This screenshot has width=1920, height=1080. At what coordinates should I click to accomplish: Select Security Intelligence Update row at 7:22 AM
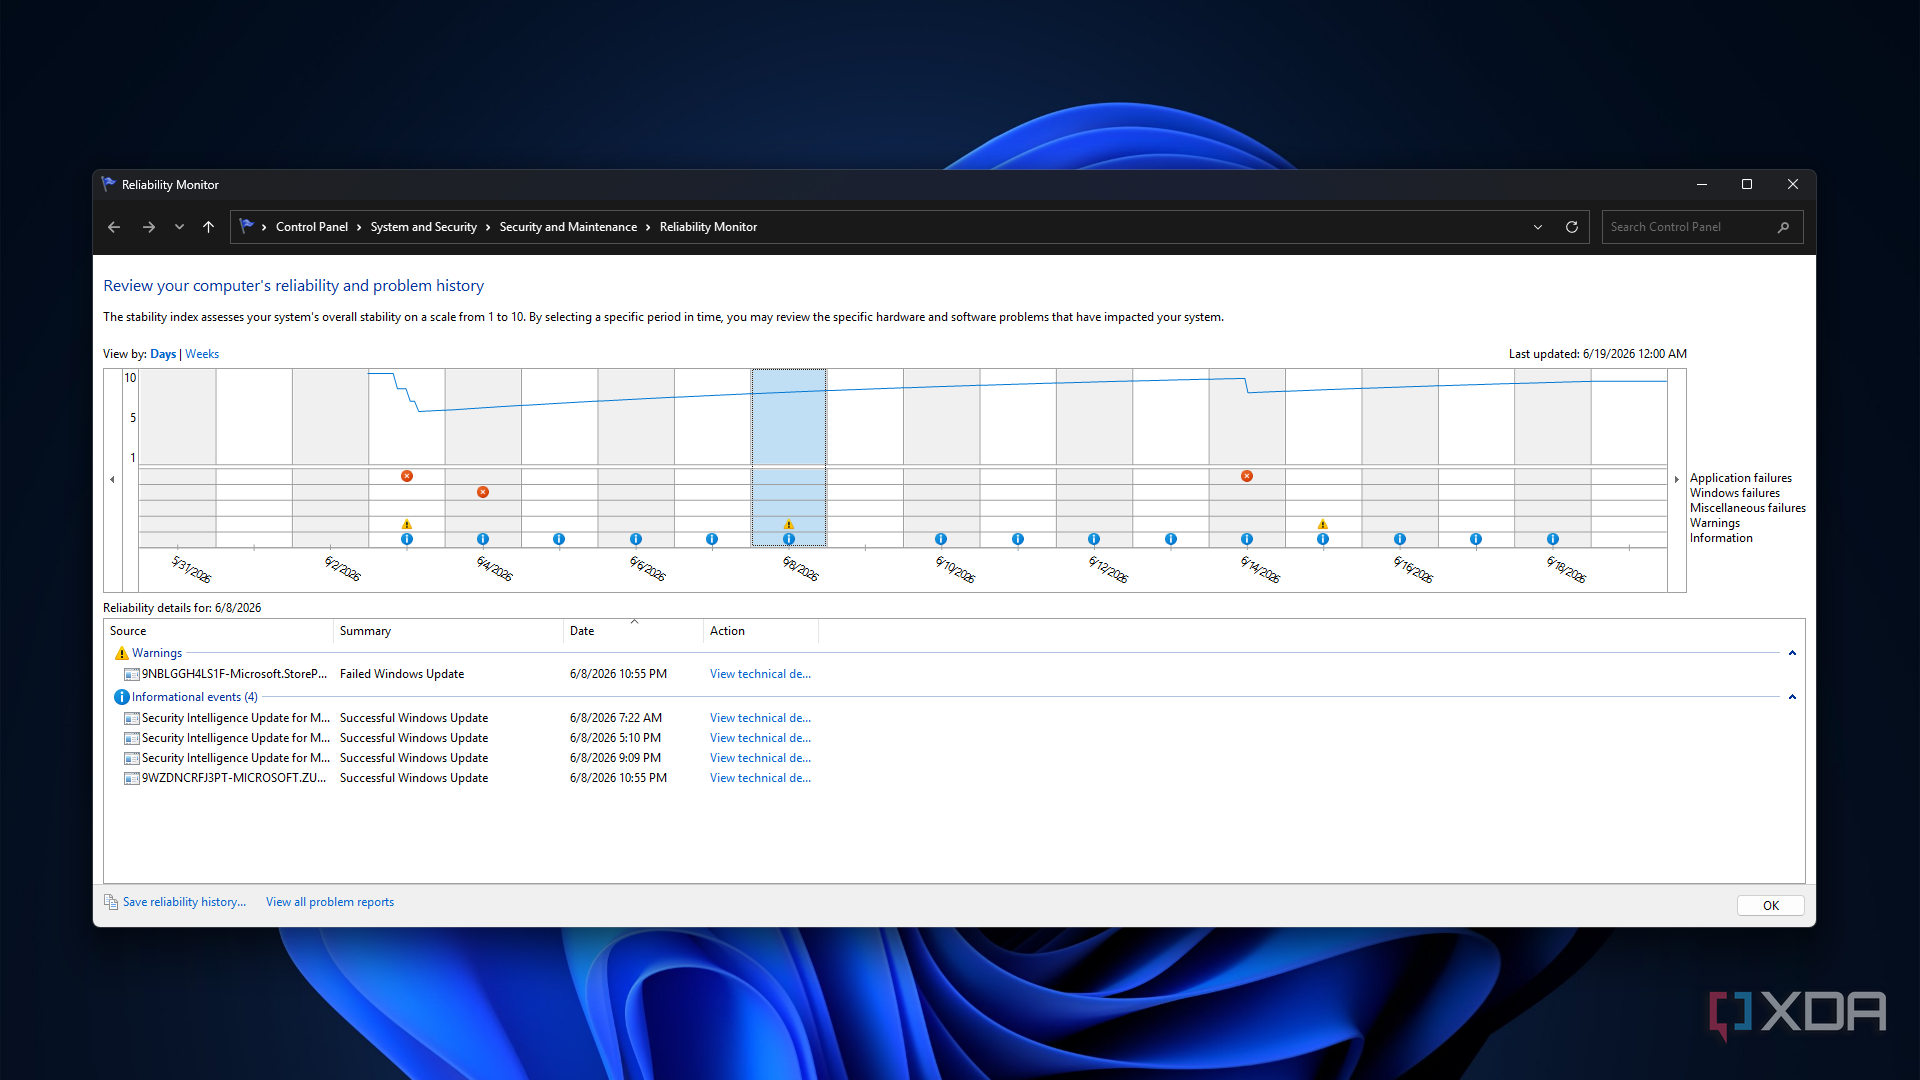click(236, 718)
